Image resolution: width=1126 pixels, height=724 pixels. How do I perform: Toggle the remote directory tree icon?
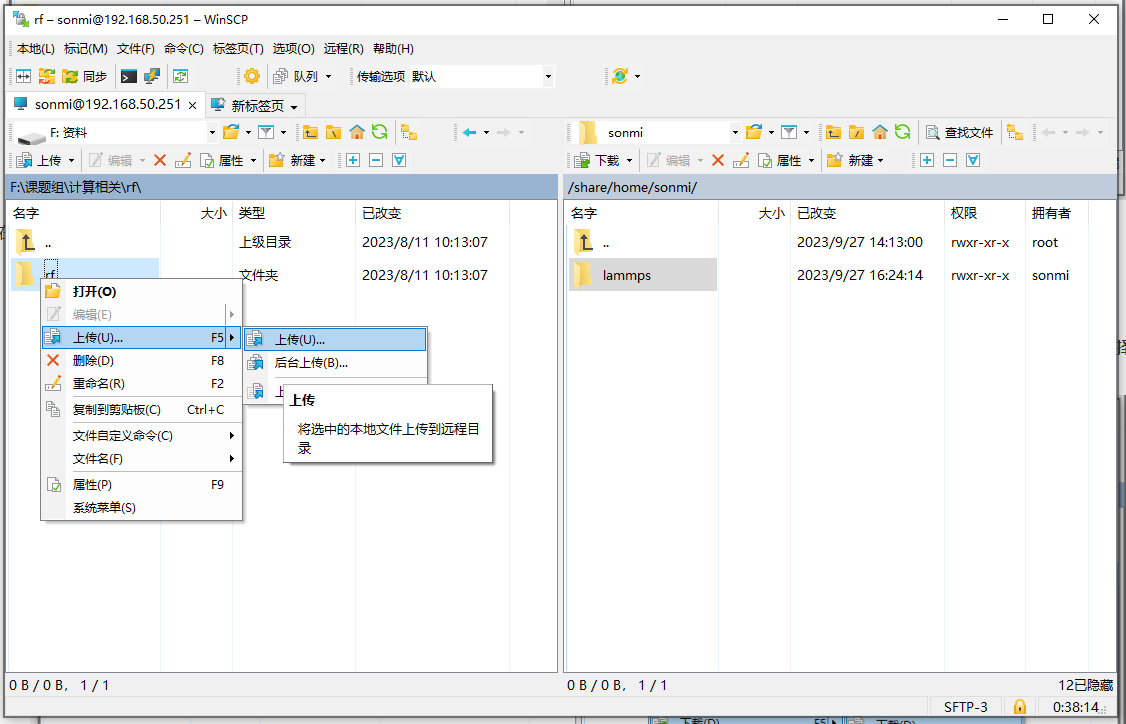pos(1015,132)
